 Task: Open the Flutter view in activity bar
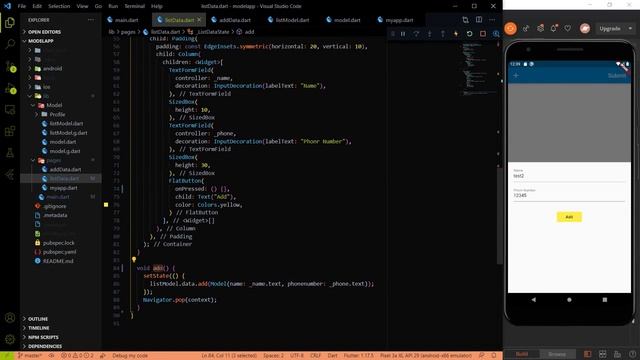coord(10,175)
